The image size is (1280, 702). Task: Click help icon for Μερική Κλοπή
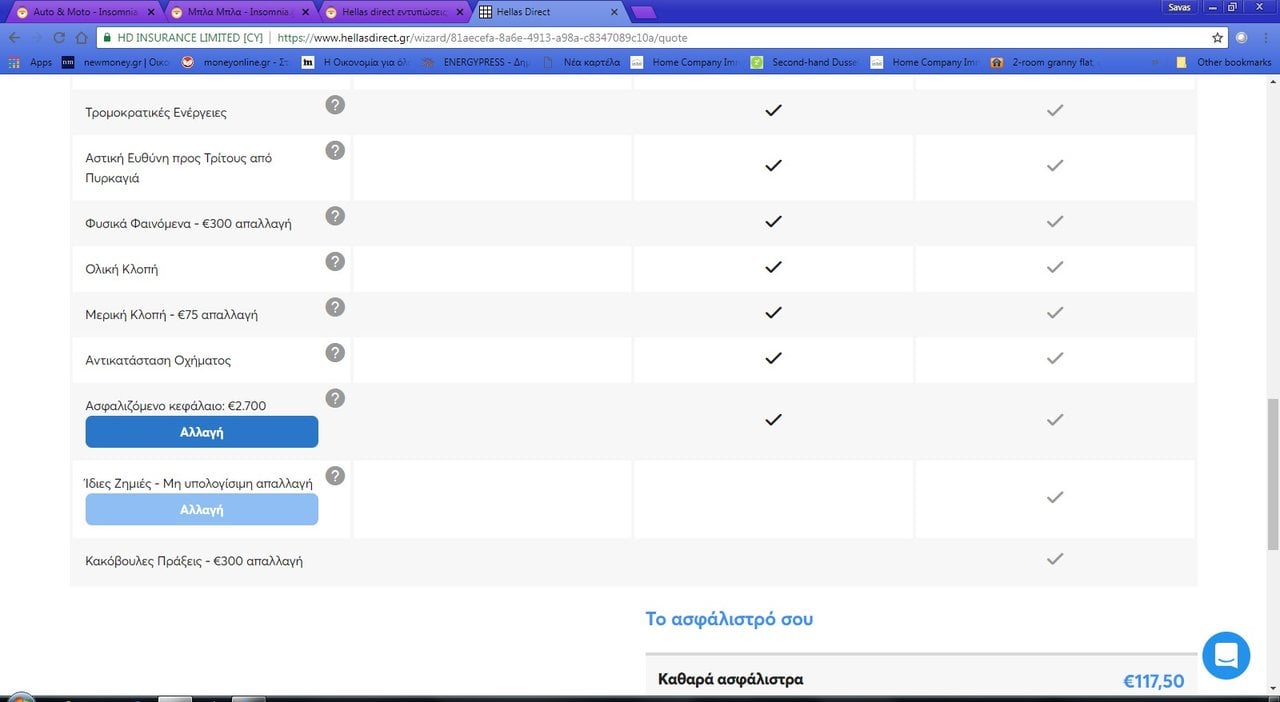[x=335, y=307]
